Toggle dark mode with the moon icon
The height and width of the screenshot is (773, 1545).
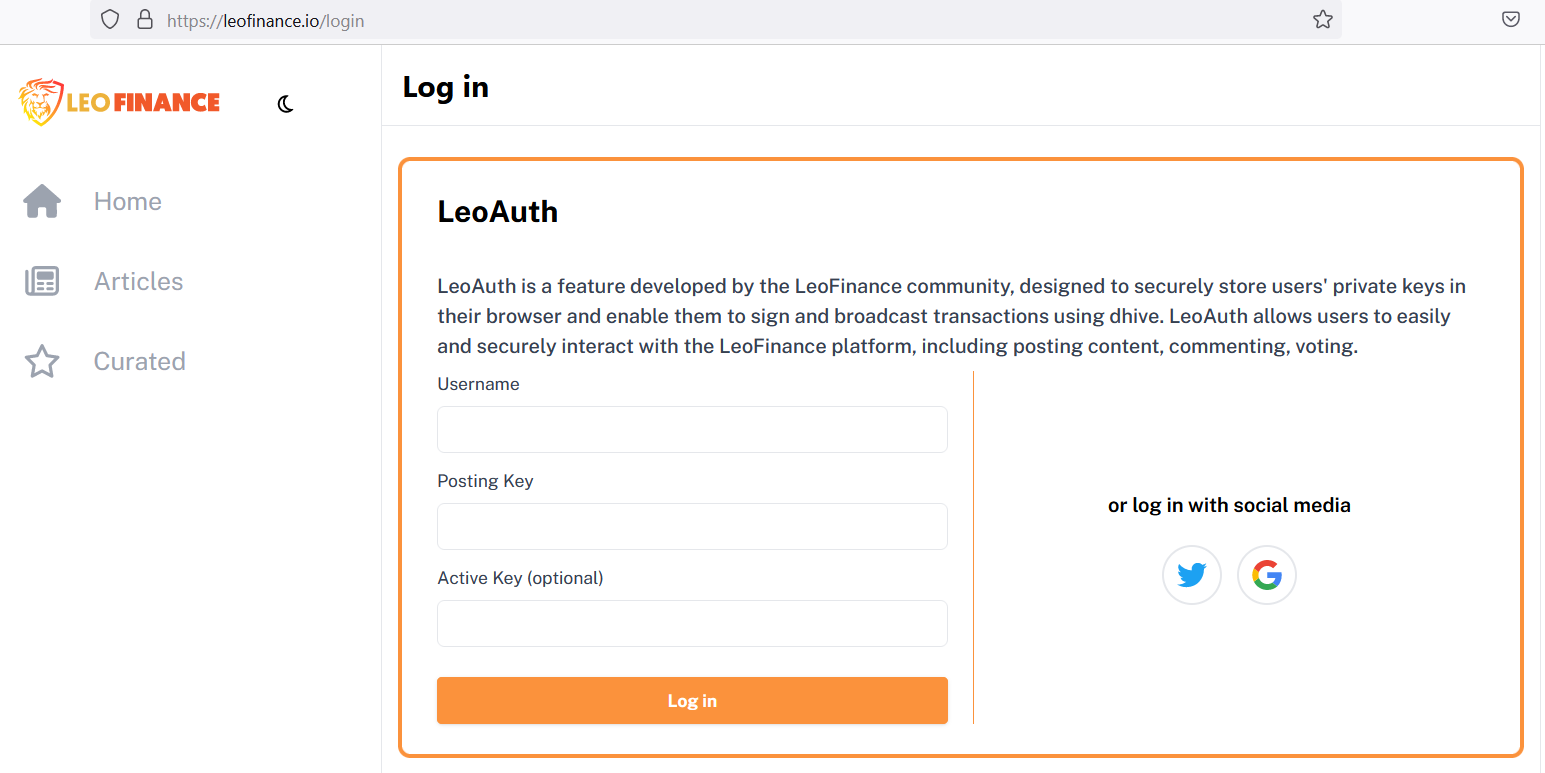coord(285,104)
